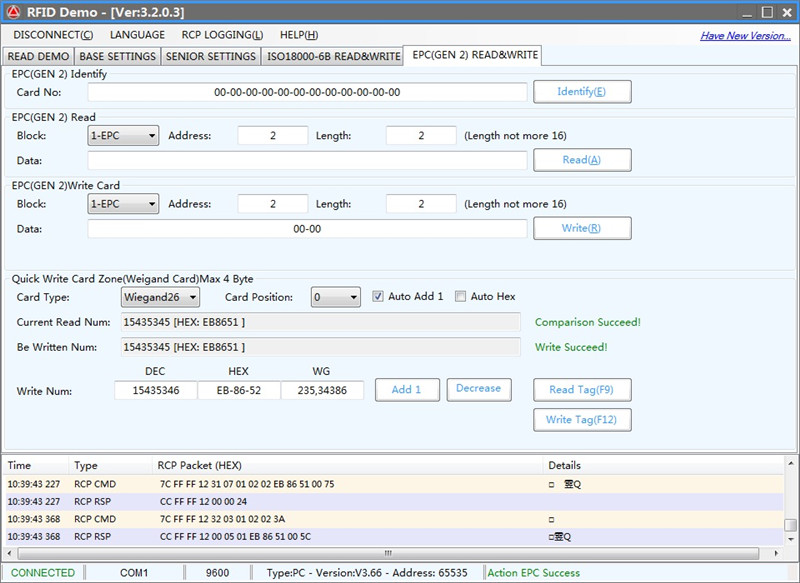The width and height of the screenshot is (800, 583).
Task: Switch to the SENIOR SETTINGS tab
Action: (x=211, y=56)
